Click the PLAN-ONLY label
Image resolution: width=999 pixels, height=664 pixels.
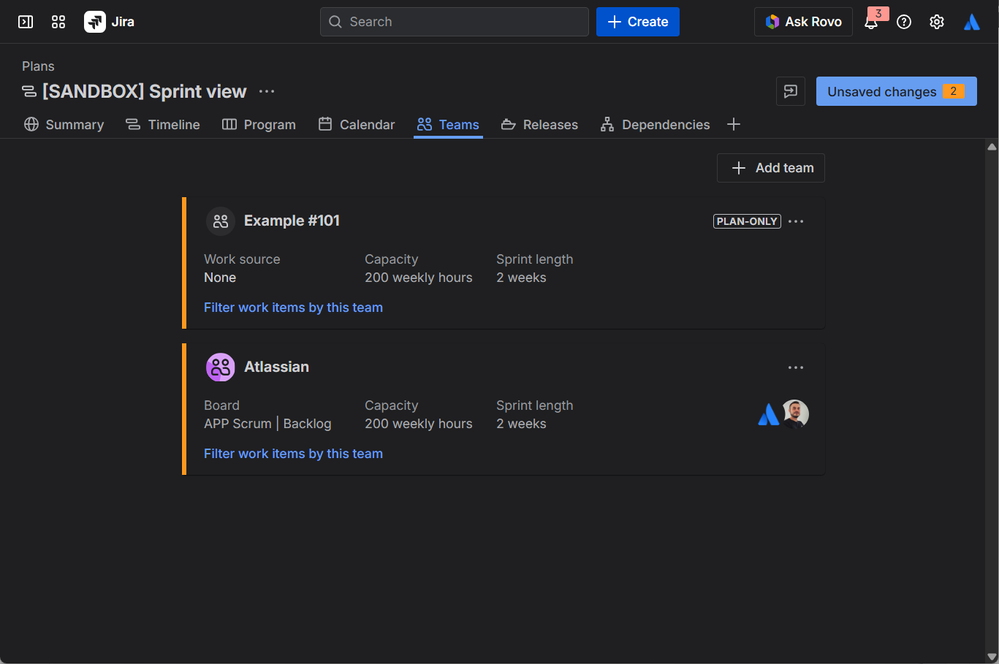[x=747, y=221]
